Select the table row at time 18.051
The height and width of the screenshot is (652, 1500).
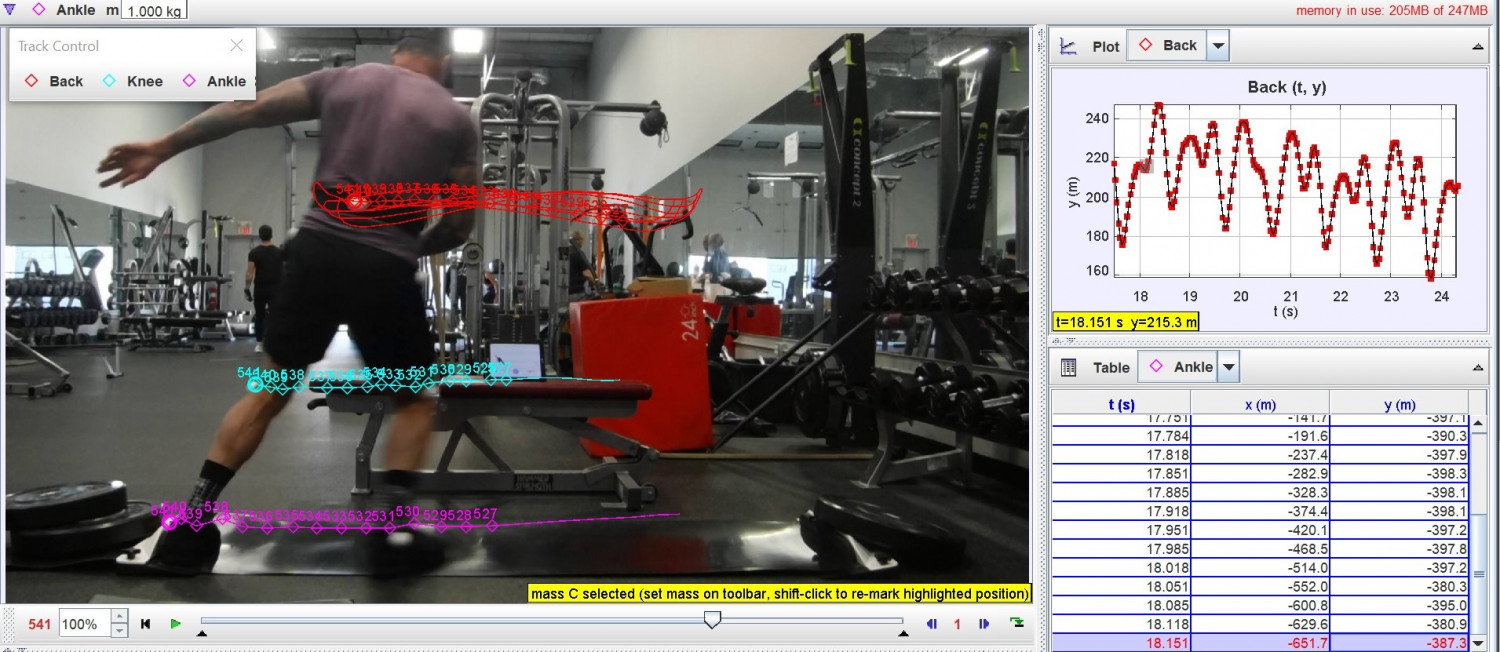pos(1260,586)
